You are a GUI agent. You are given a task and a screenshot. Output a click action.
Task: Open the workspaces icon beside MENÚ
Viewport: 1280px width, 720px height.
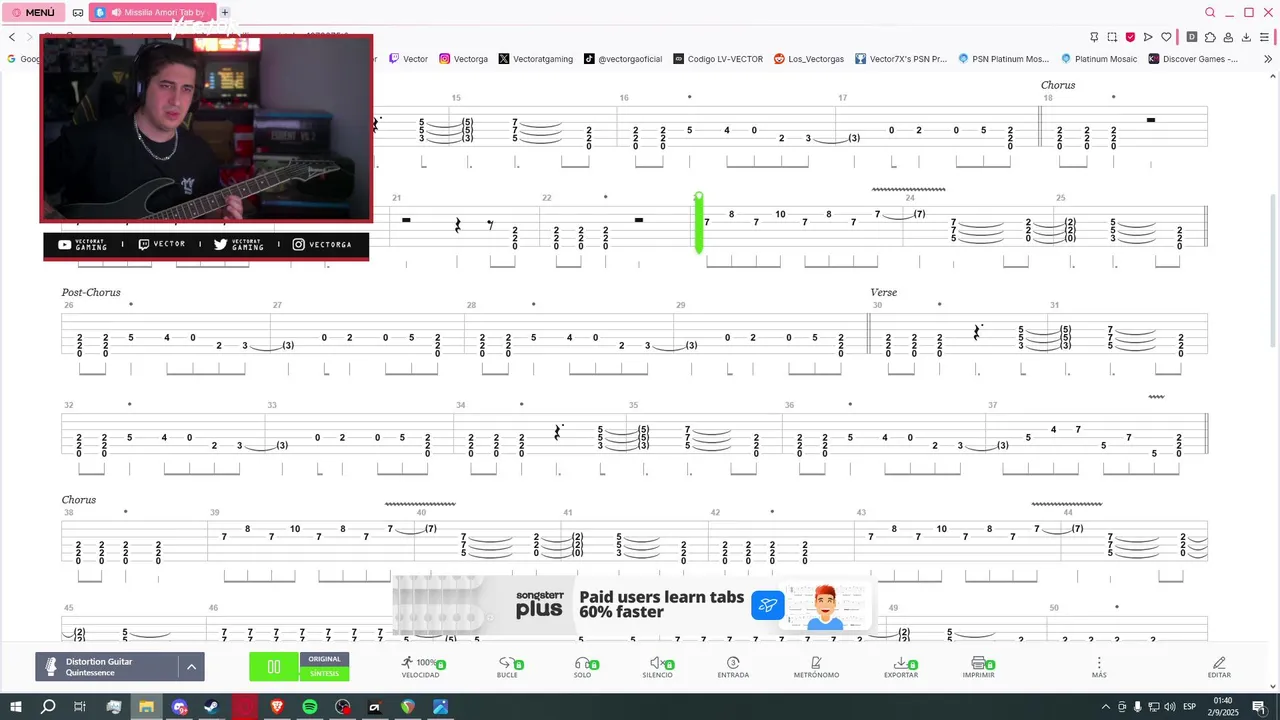(x=78, y=13)
